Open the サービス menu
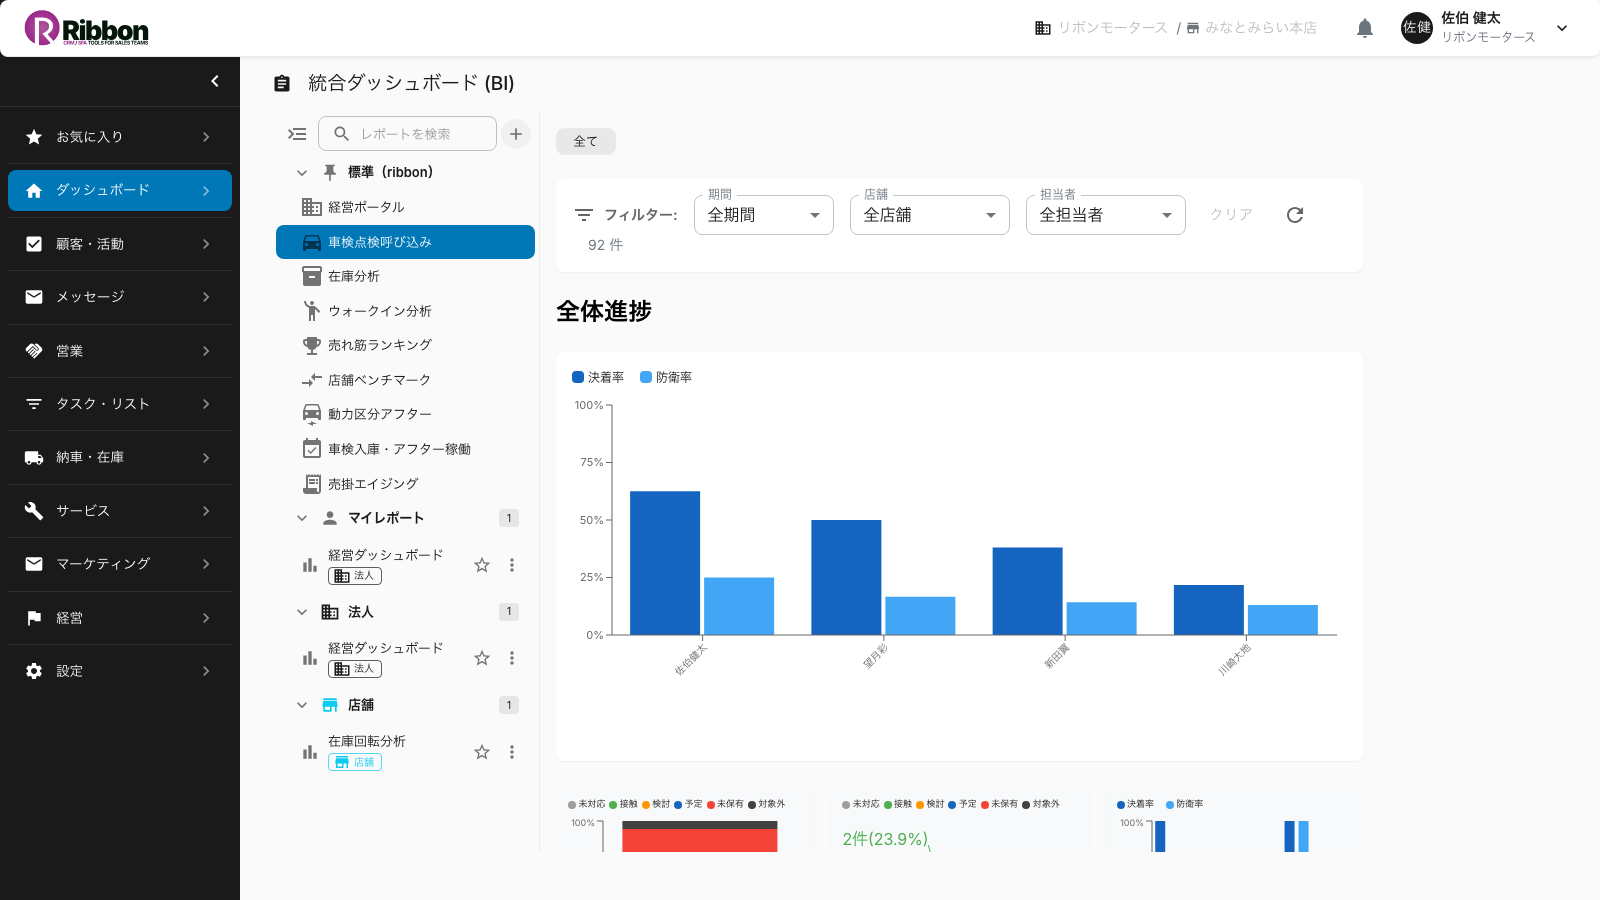1600x900 pixels. click(x=120, y=511)
